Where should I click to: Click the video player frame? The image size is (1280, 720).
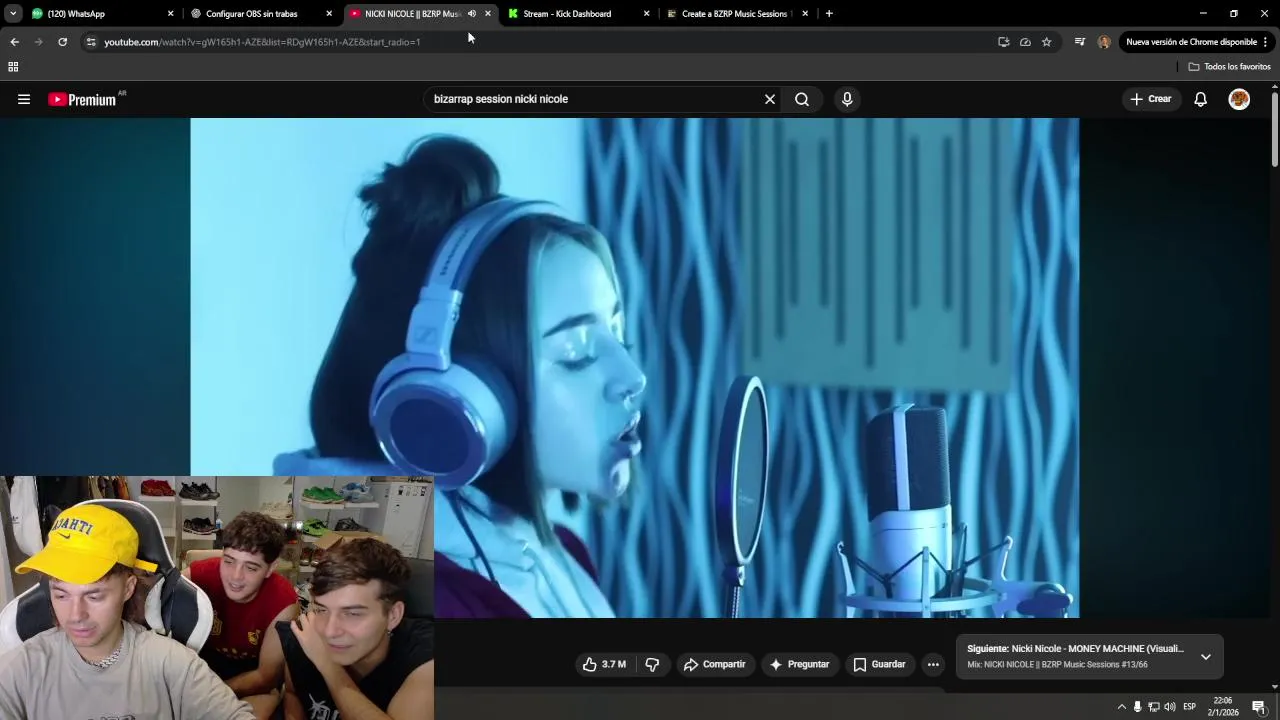634,368
